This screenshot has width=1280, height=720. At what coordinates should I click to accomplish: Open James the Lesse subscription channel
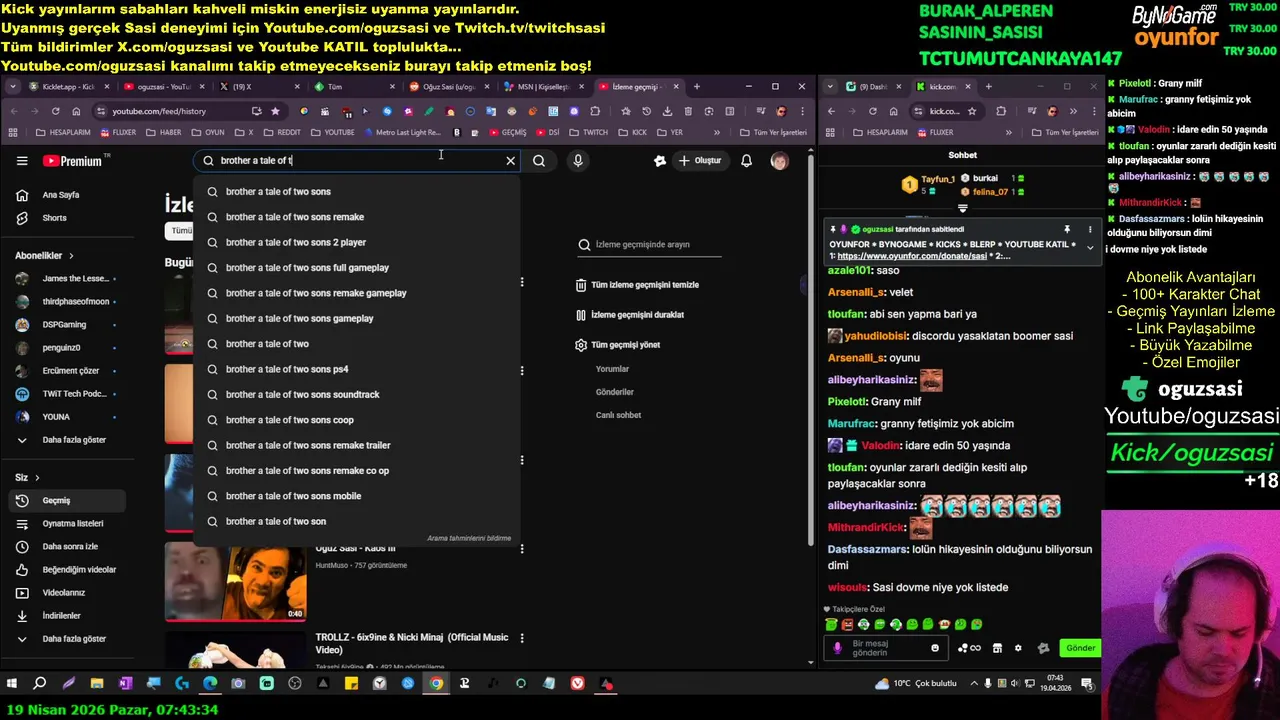66,278
